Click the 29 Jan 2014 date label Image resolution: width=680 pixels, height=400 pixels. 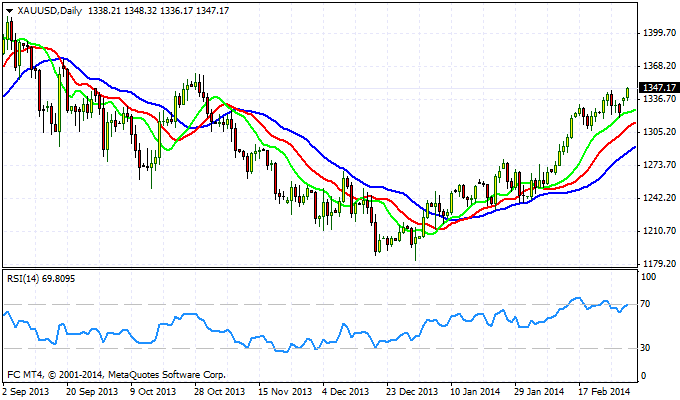(539, 391)
